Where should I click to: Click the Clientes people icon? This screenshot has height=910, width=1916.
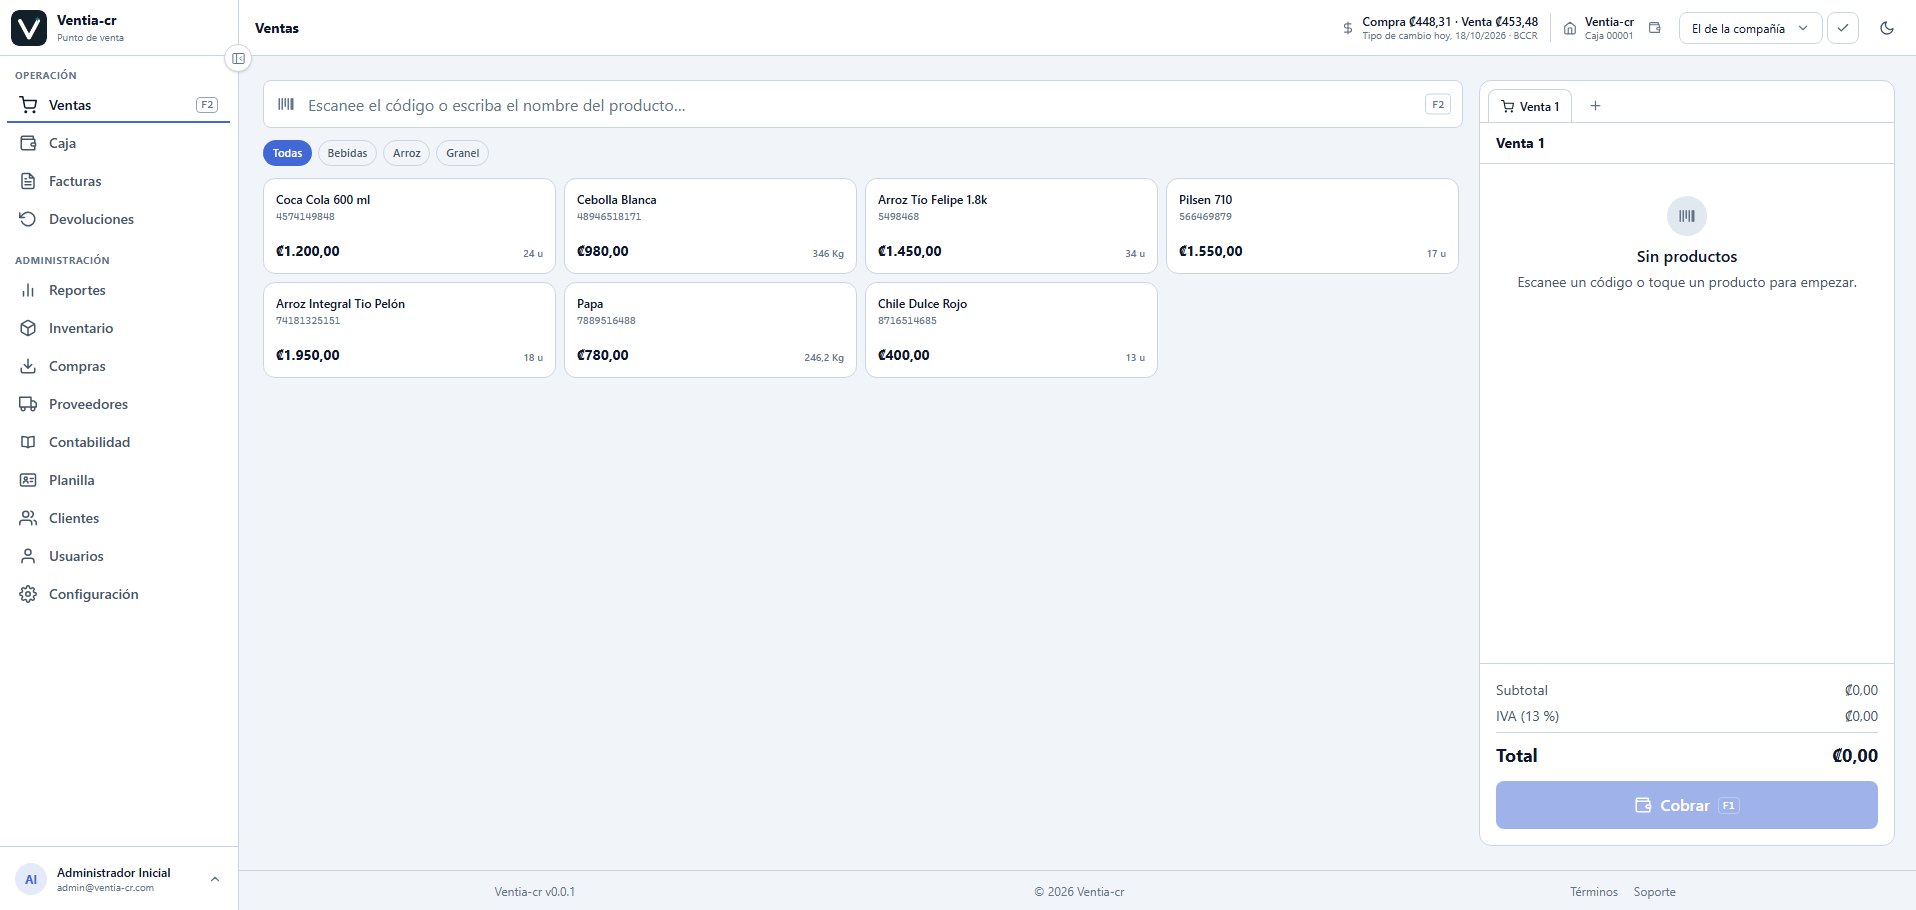(28, 518)
